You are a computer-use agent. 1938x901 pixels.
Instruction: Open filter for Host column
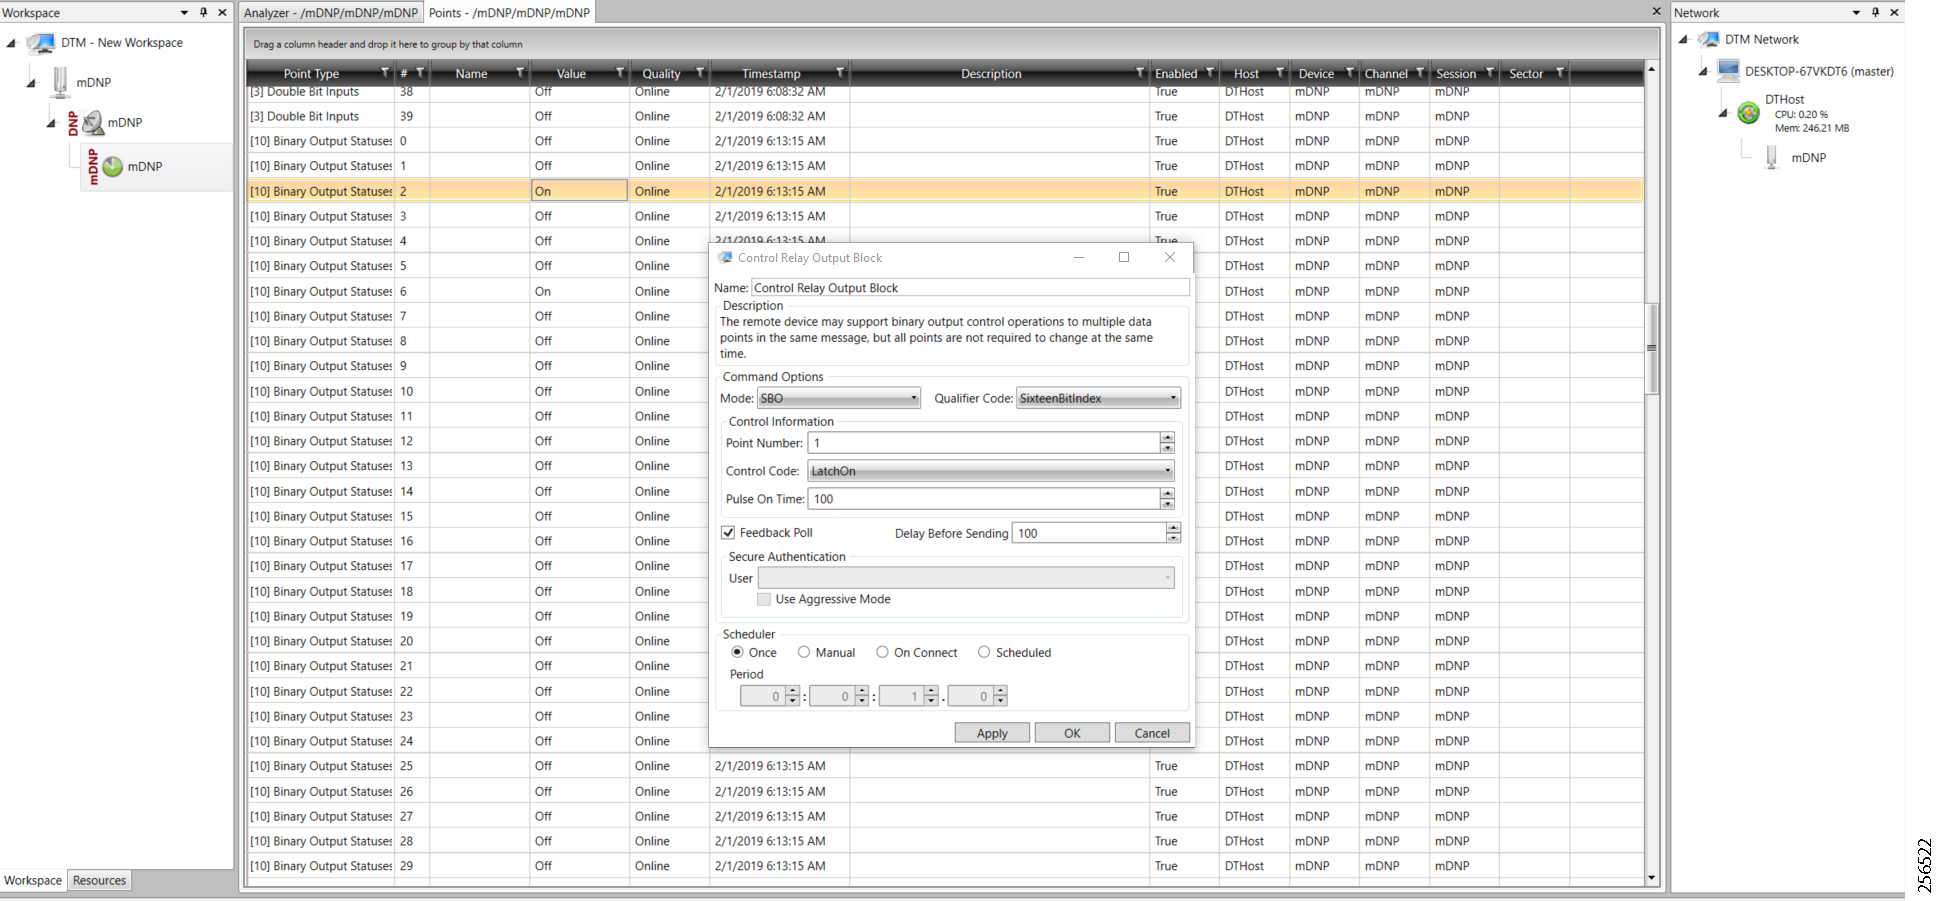1280,73
